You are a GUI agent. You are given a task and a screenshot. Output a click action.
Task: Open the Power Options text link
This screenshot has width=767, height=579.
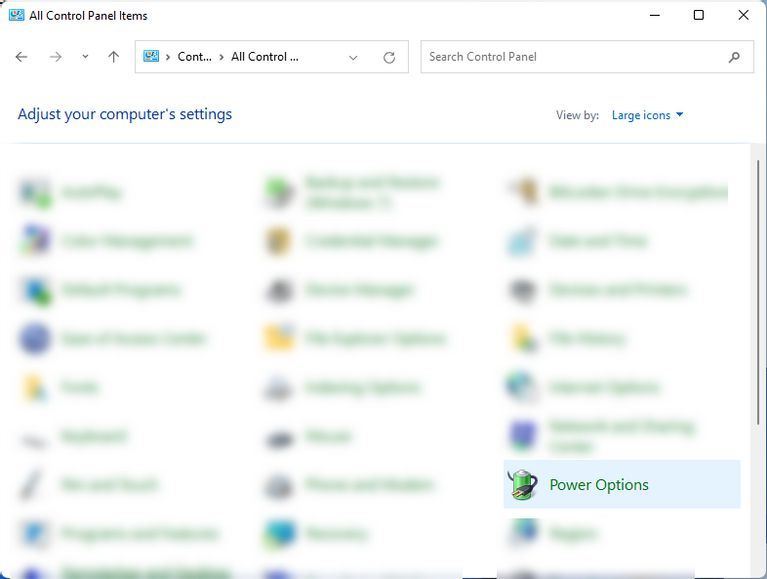pos(599,485)
